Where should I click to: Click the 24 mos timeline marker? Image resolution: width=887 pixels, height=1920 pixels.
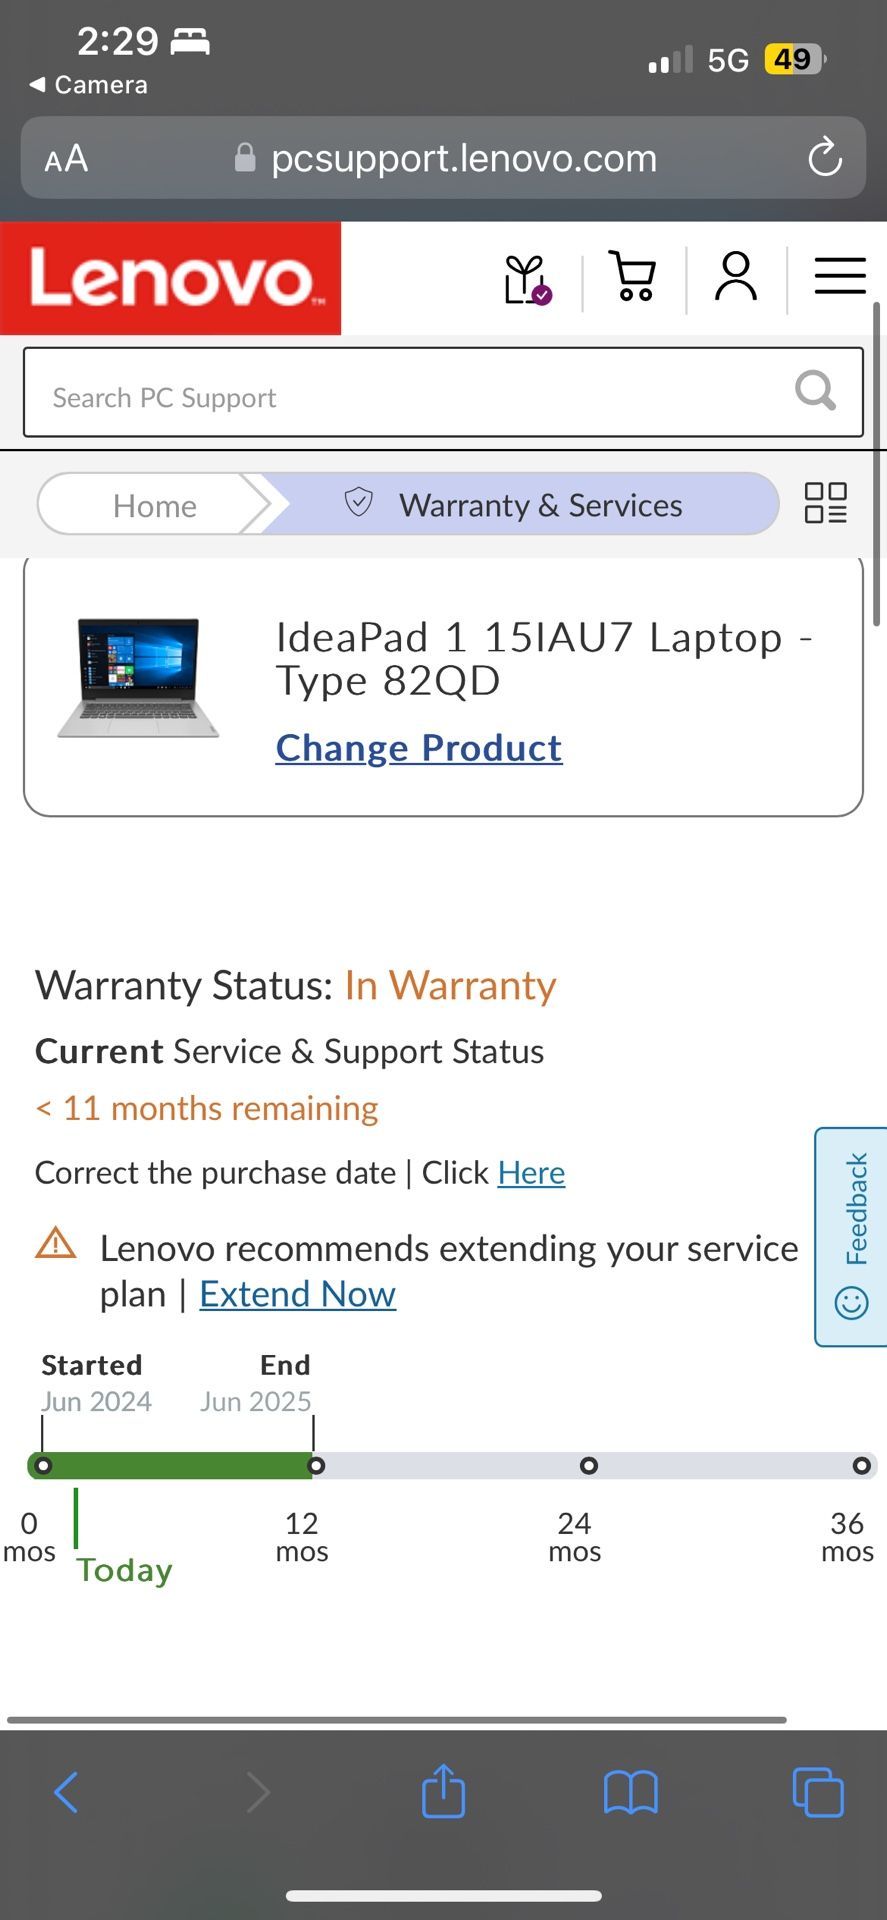pos(589,1466)
